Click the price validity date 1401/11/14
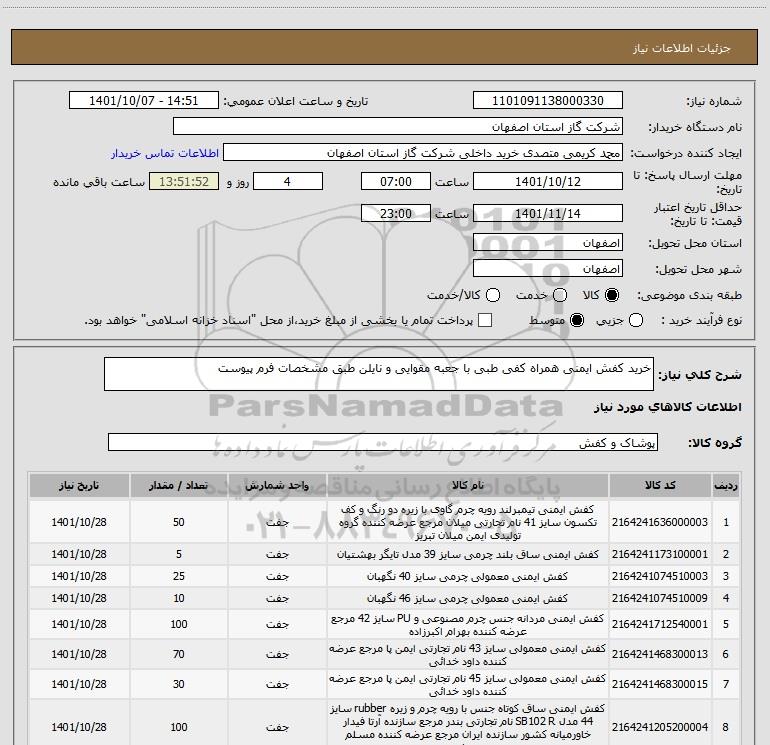Screen dimensions: 770x745 [548, 213]
